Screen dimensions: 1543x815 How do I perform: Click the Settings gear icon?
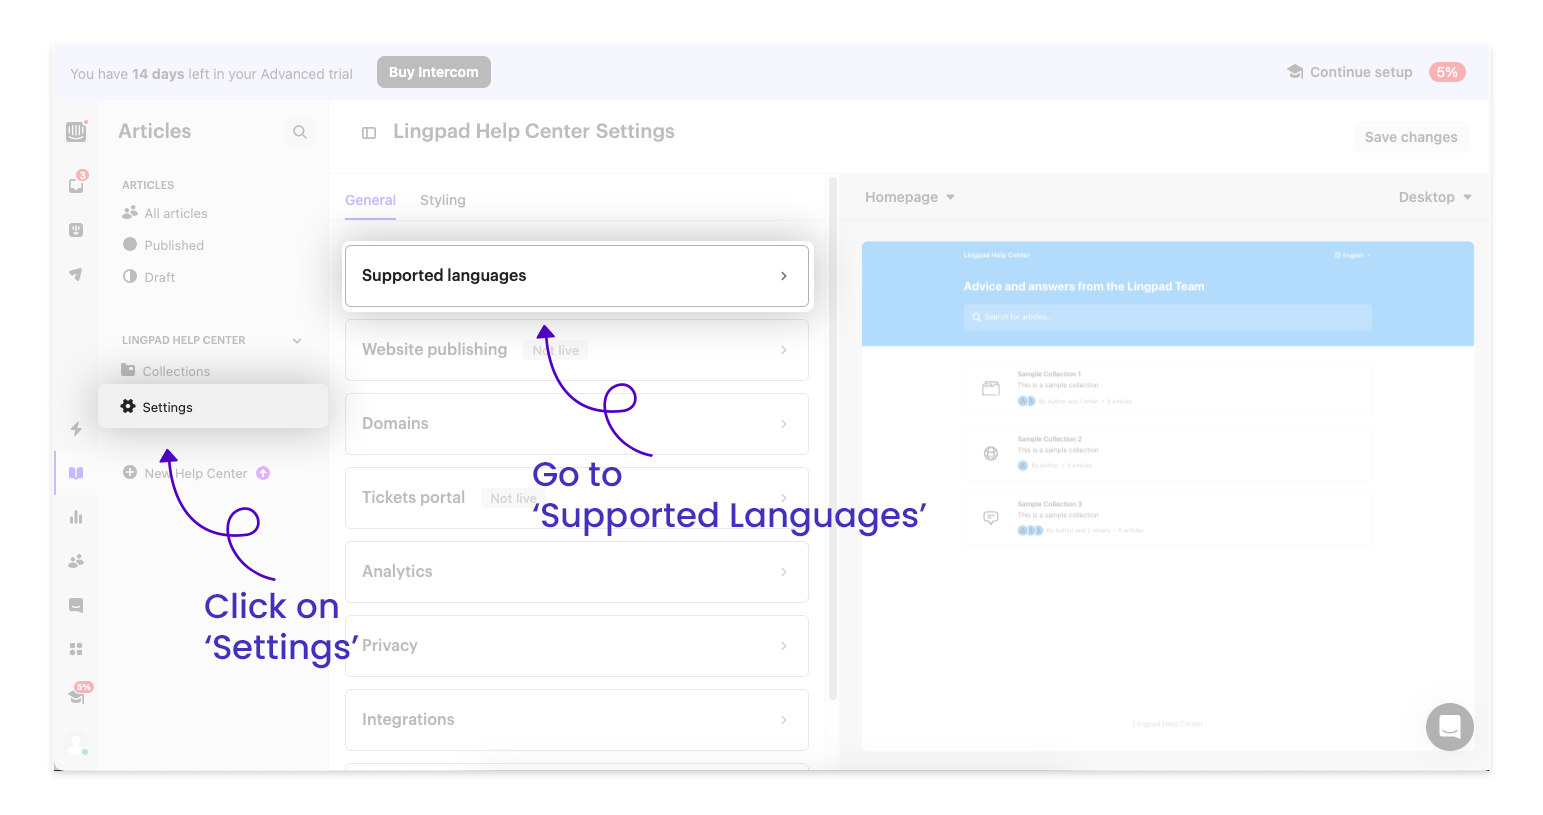128,406
